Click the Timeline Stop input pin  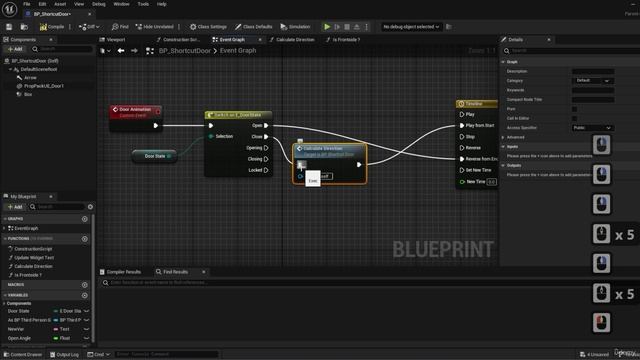[462, 137]
